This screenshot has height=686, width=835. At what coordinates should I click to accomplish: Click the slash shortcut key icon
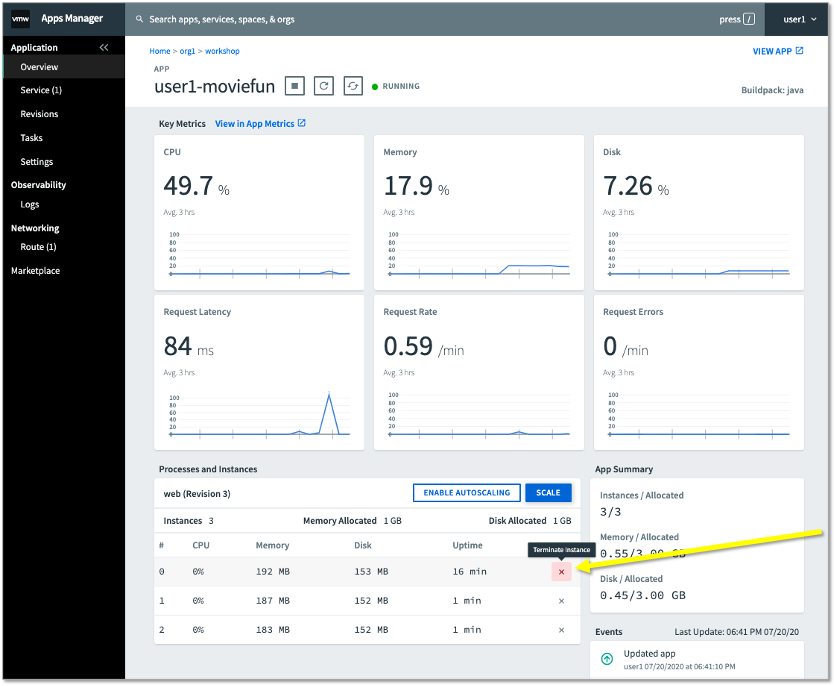click(x=749, y=19)
